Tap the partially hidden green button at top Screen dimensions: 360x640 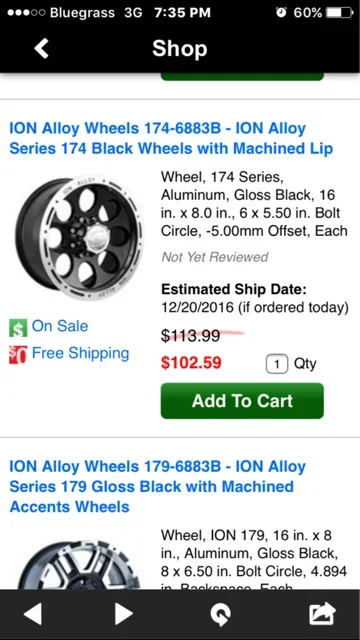click(242, 77)
